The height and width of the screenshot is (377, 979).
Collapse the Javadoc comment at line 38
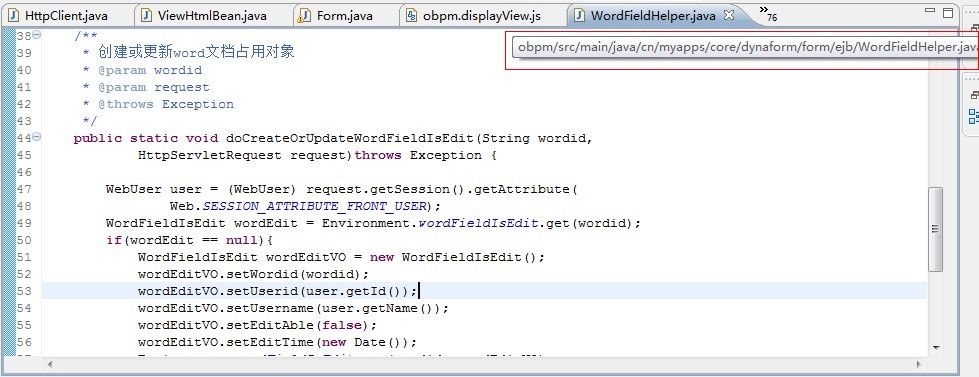(x=37, y=36)
